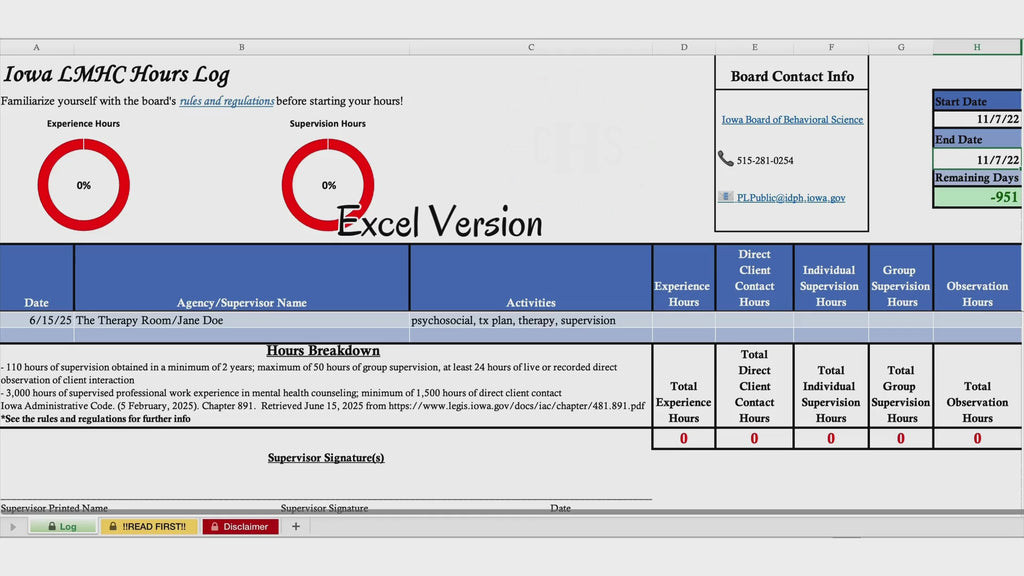Image resolution: width=1024 pixels, height=576 pixels.
Task: Click the 6/15/25 date cell
Action: (x=37, y=320)
